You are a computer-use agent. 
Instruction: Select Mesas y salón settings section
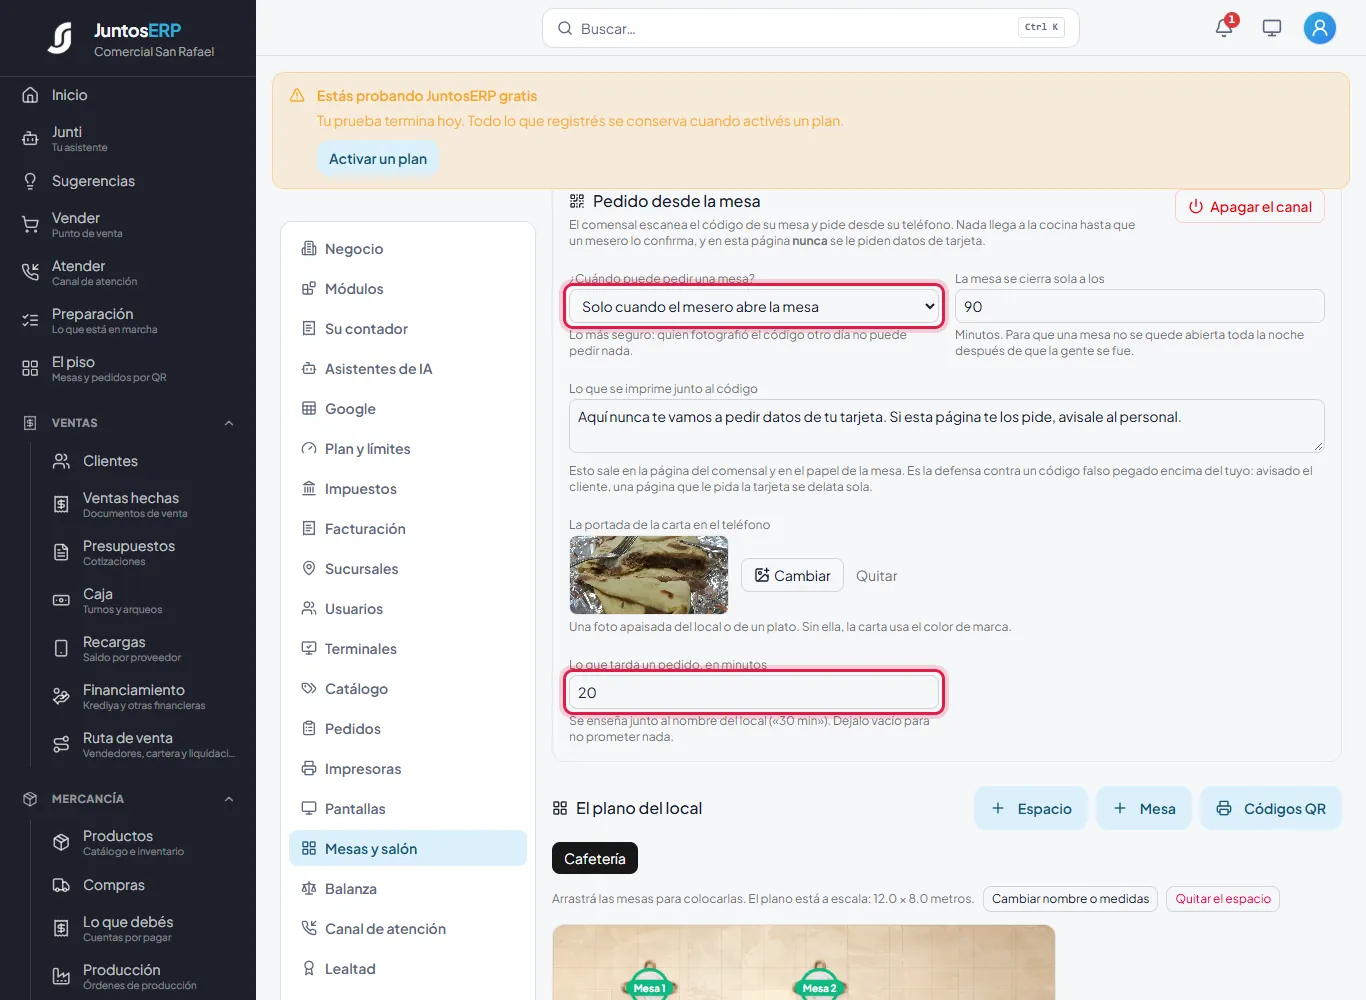[408, 849]
